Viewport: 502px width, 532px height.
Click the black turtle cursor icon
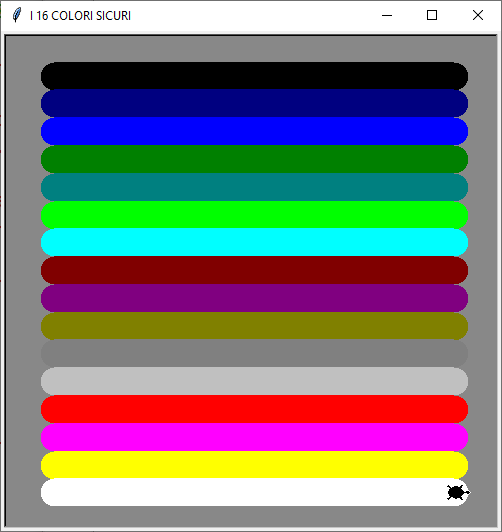coord(458,493)
